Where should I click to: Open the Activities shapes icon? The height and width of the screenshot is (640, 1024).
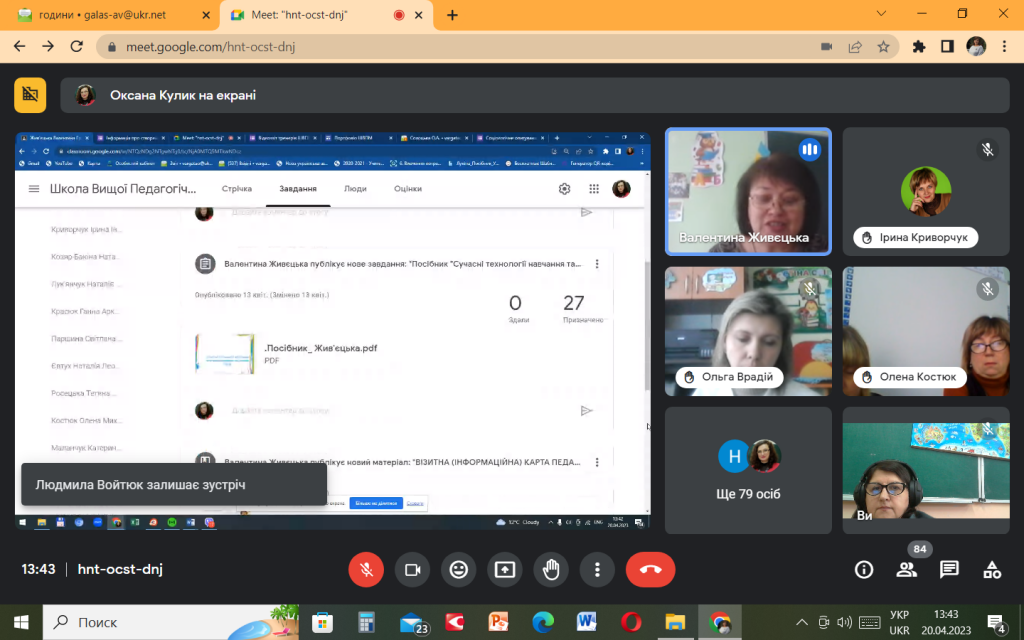[x=992, y=569]
